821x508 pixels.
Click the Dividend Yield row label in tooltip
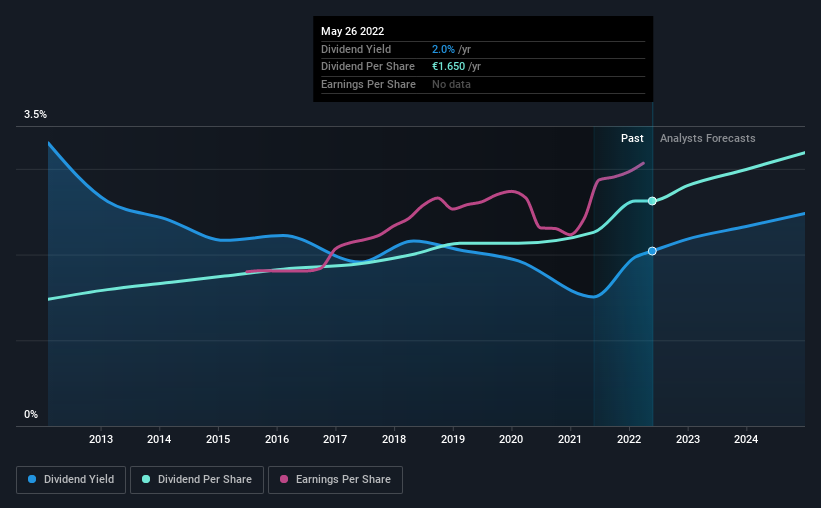pos(356,49)
